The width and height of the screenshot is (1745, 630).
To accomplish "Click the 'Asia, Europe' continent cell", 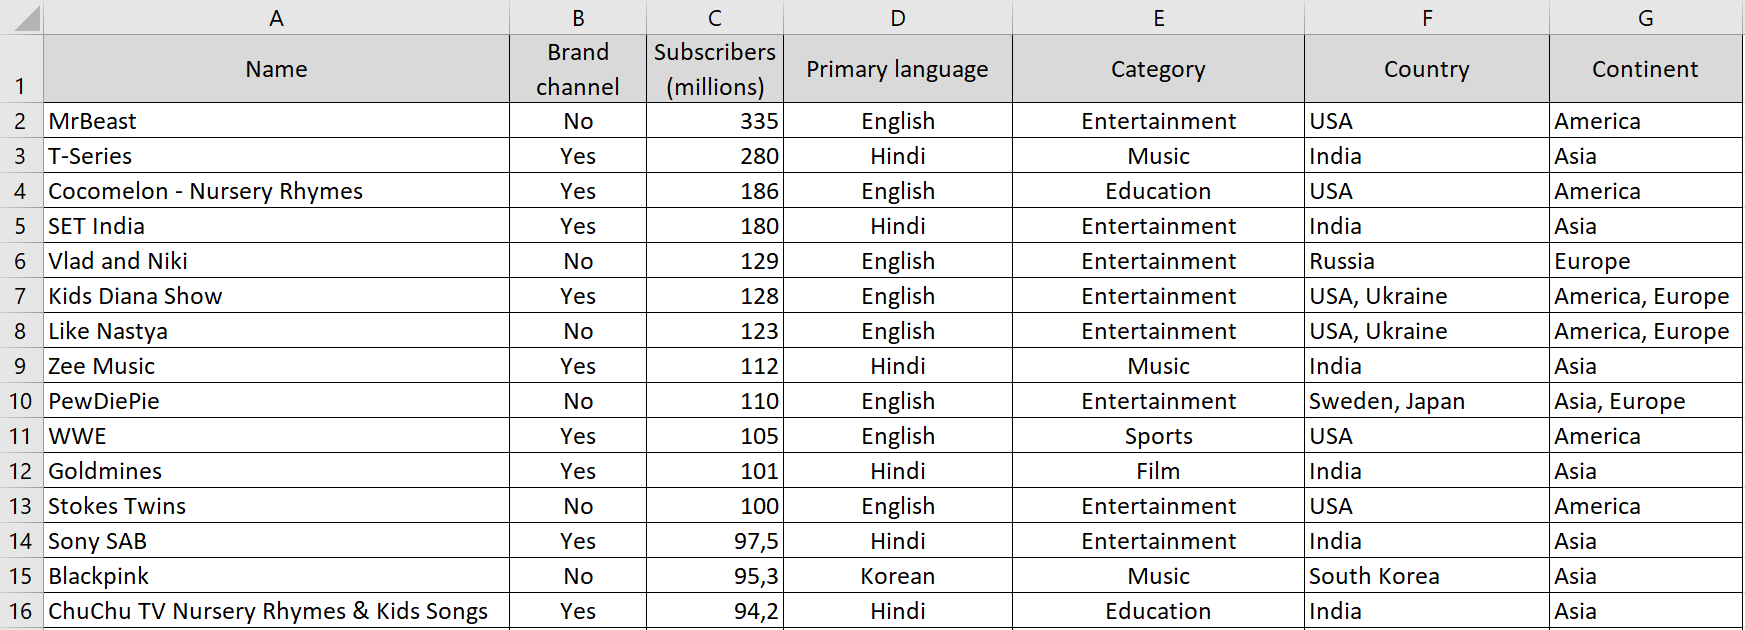I will [x=1645, y=401].
